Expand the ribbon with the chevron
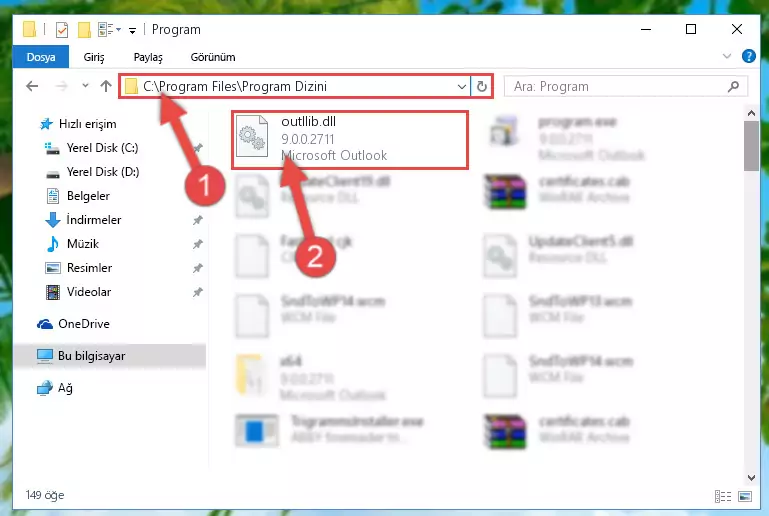 tap(727, 56)
